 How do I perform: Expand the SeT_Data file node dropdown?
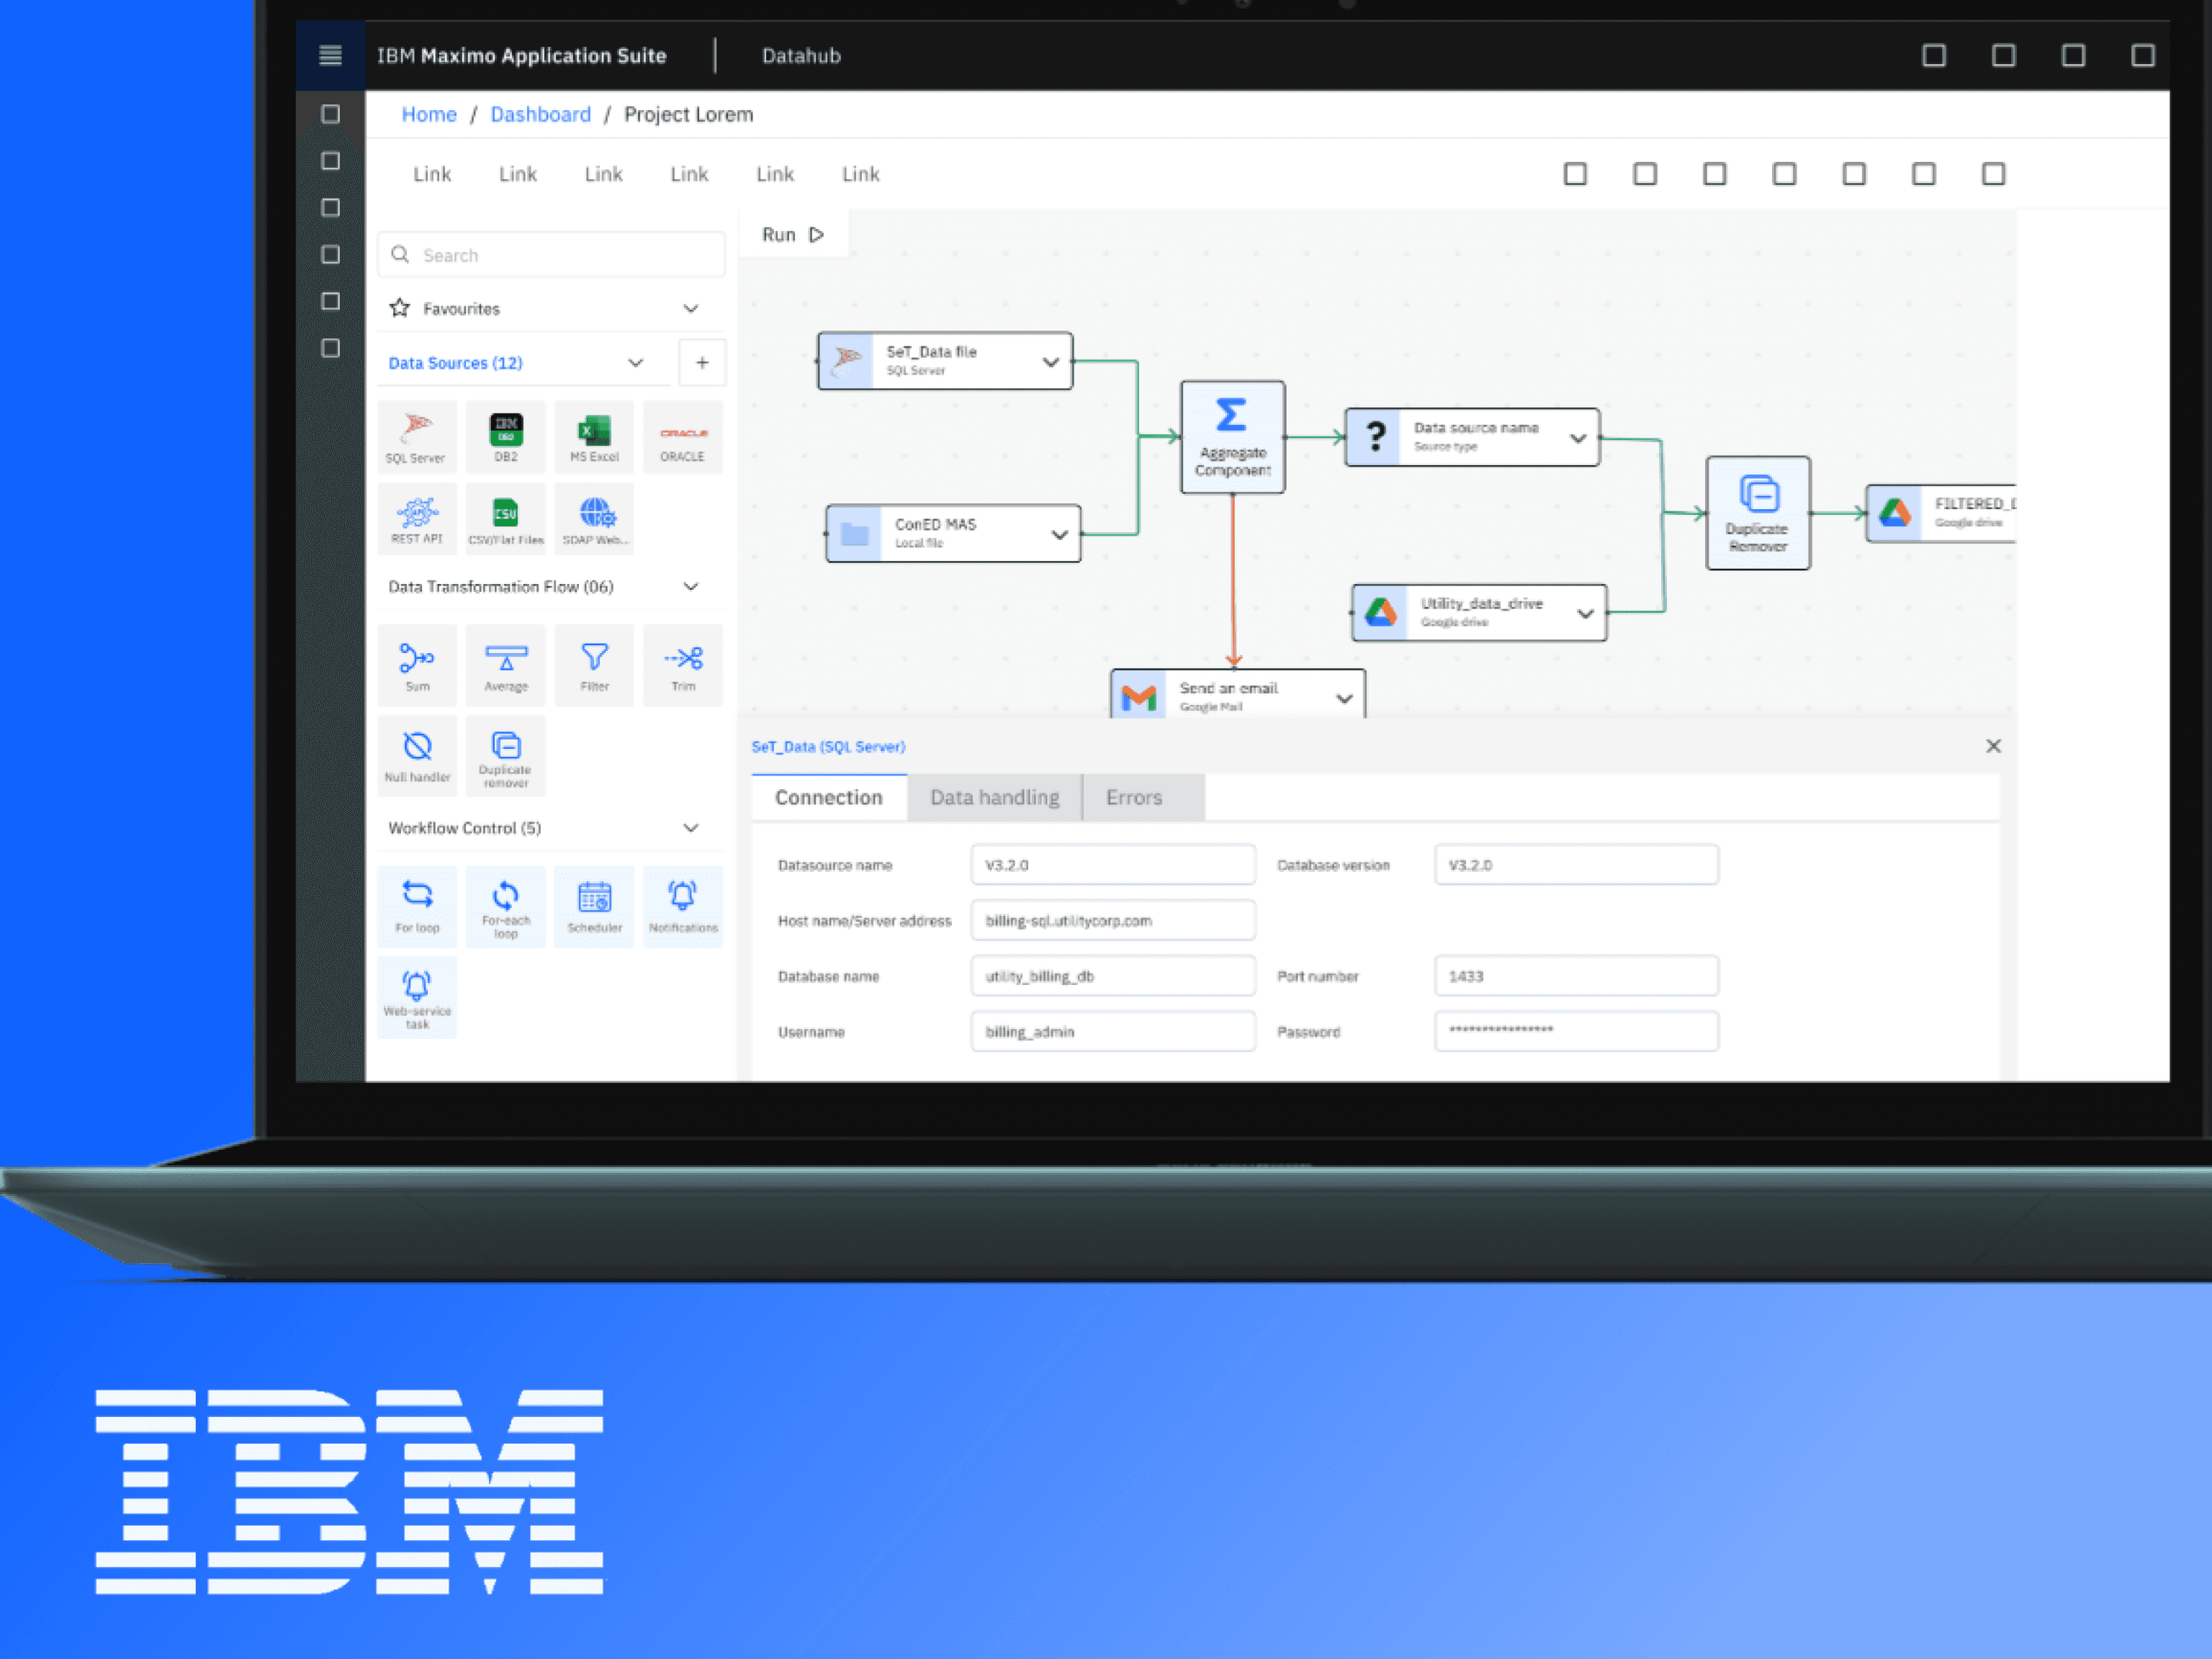[1050, 361]
